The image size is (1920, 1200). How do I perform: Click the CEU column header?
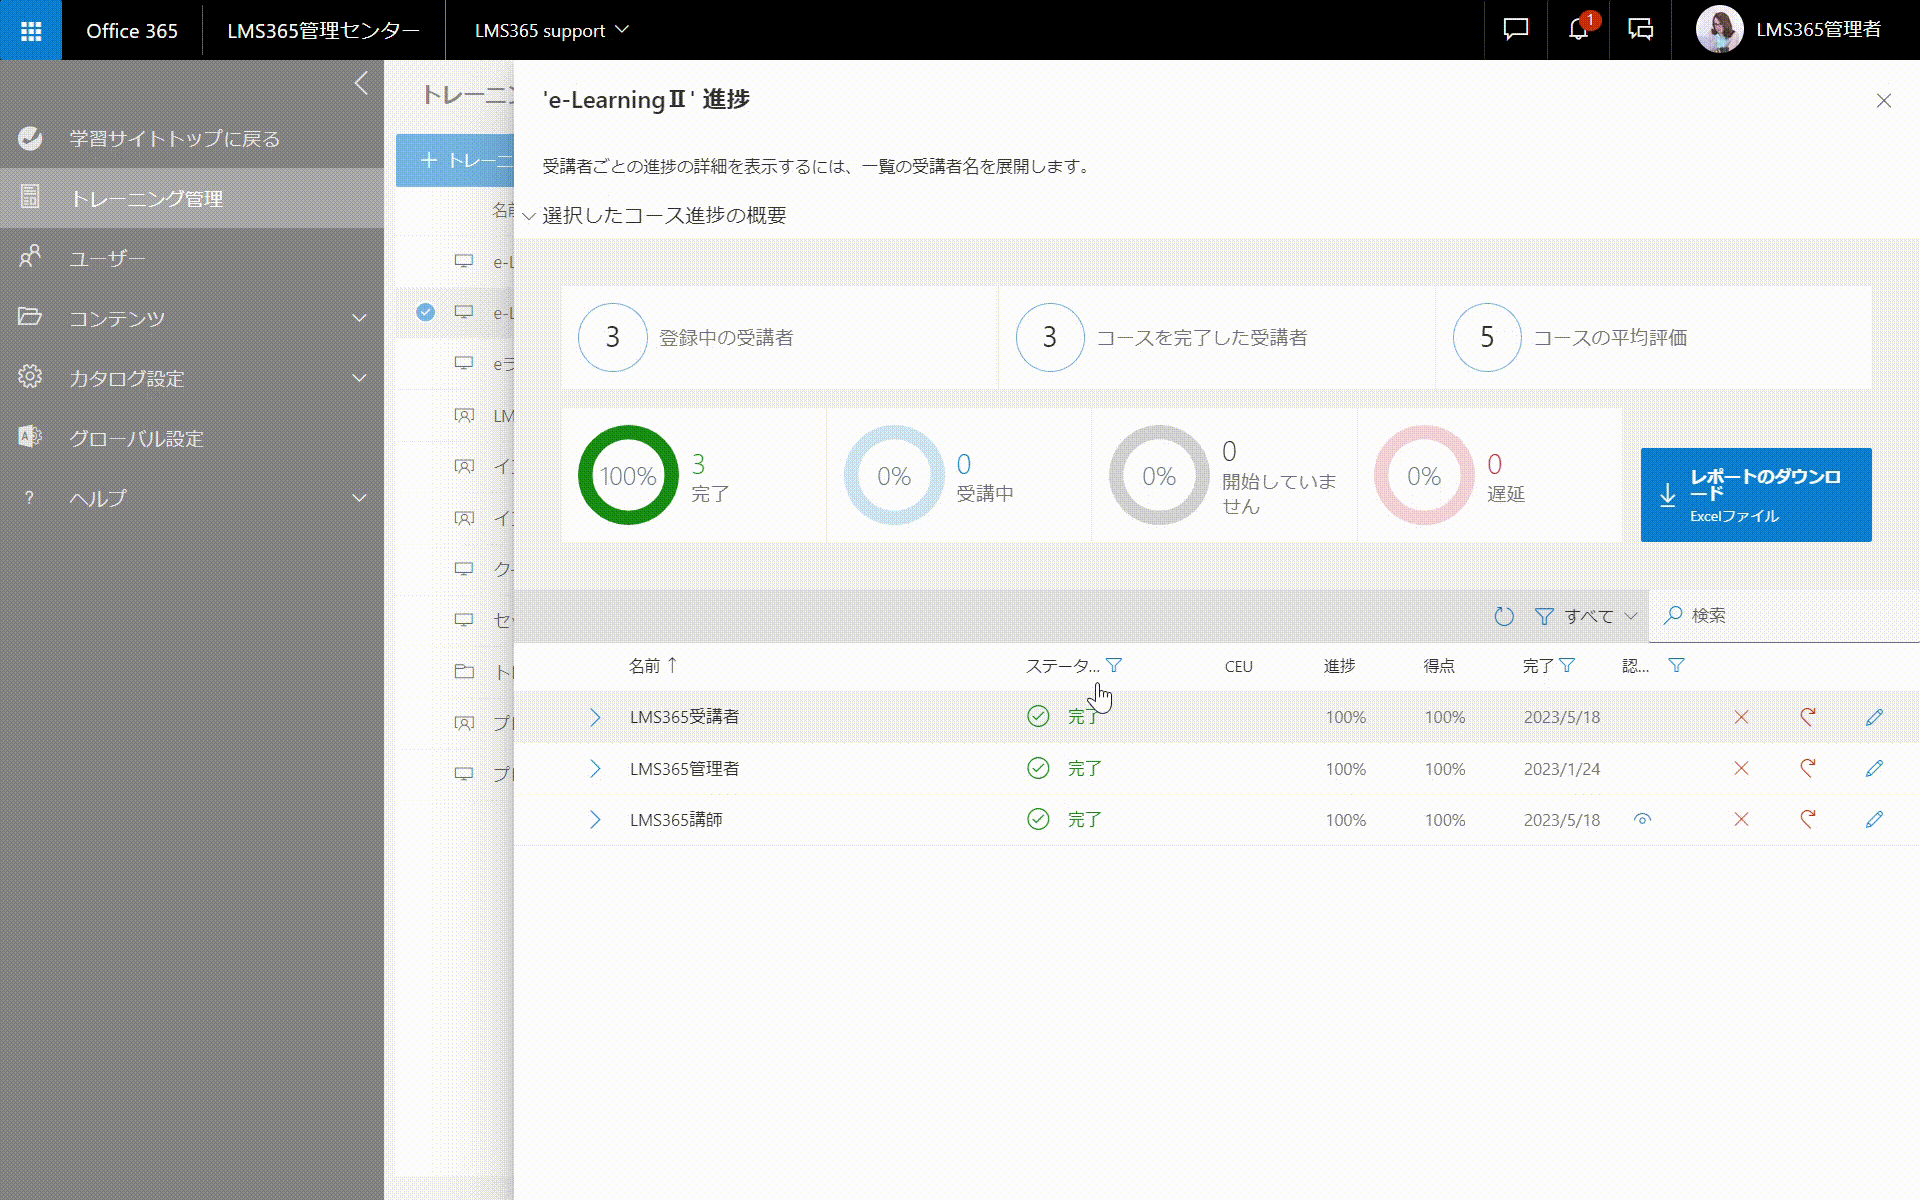coord(1238,667)
